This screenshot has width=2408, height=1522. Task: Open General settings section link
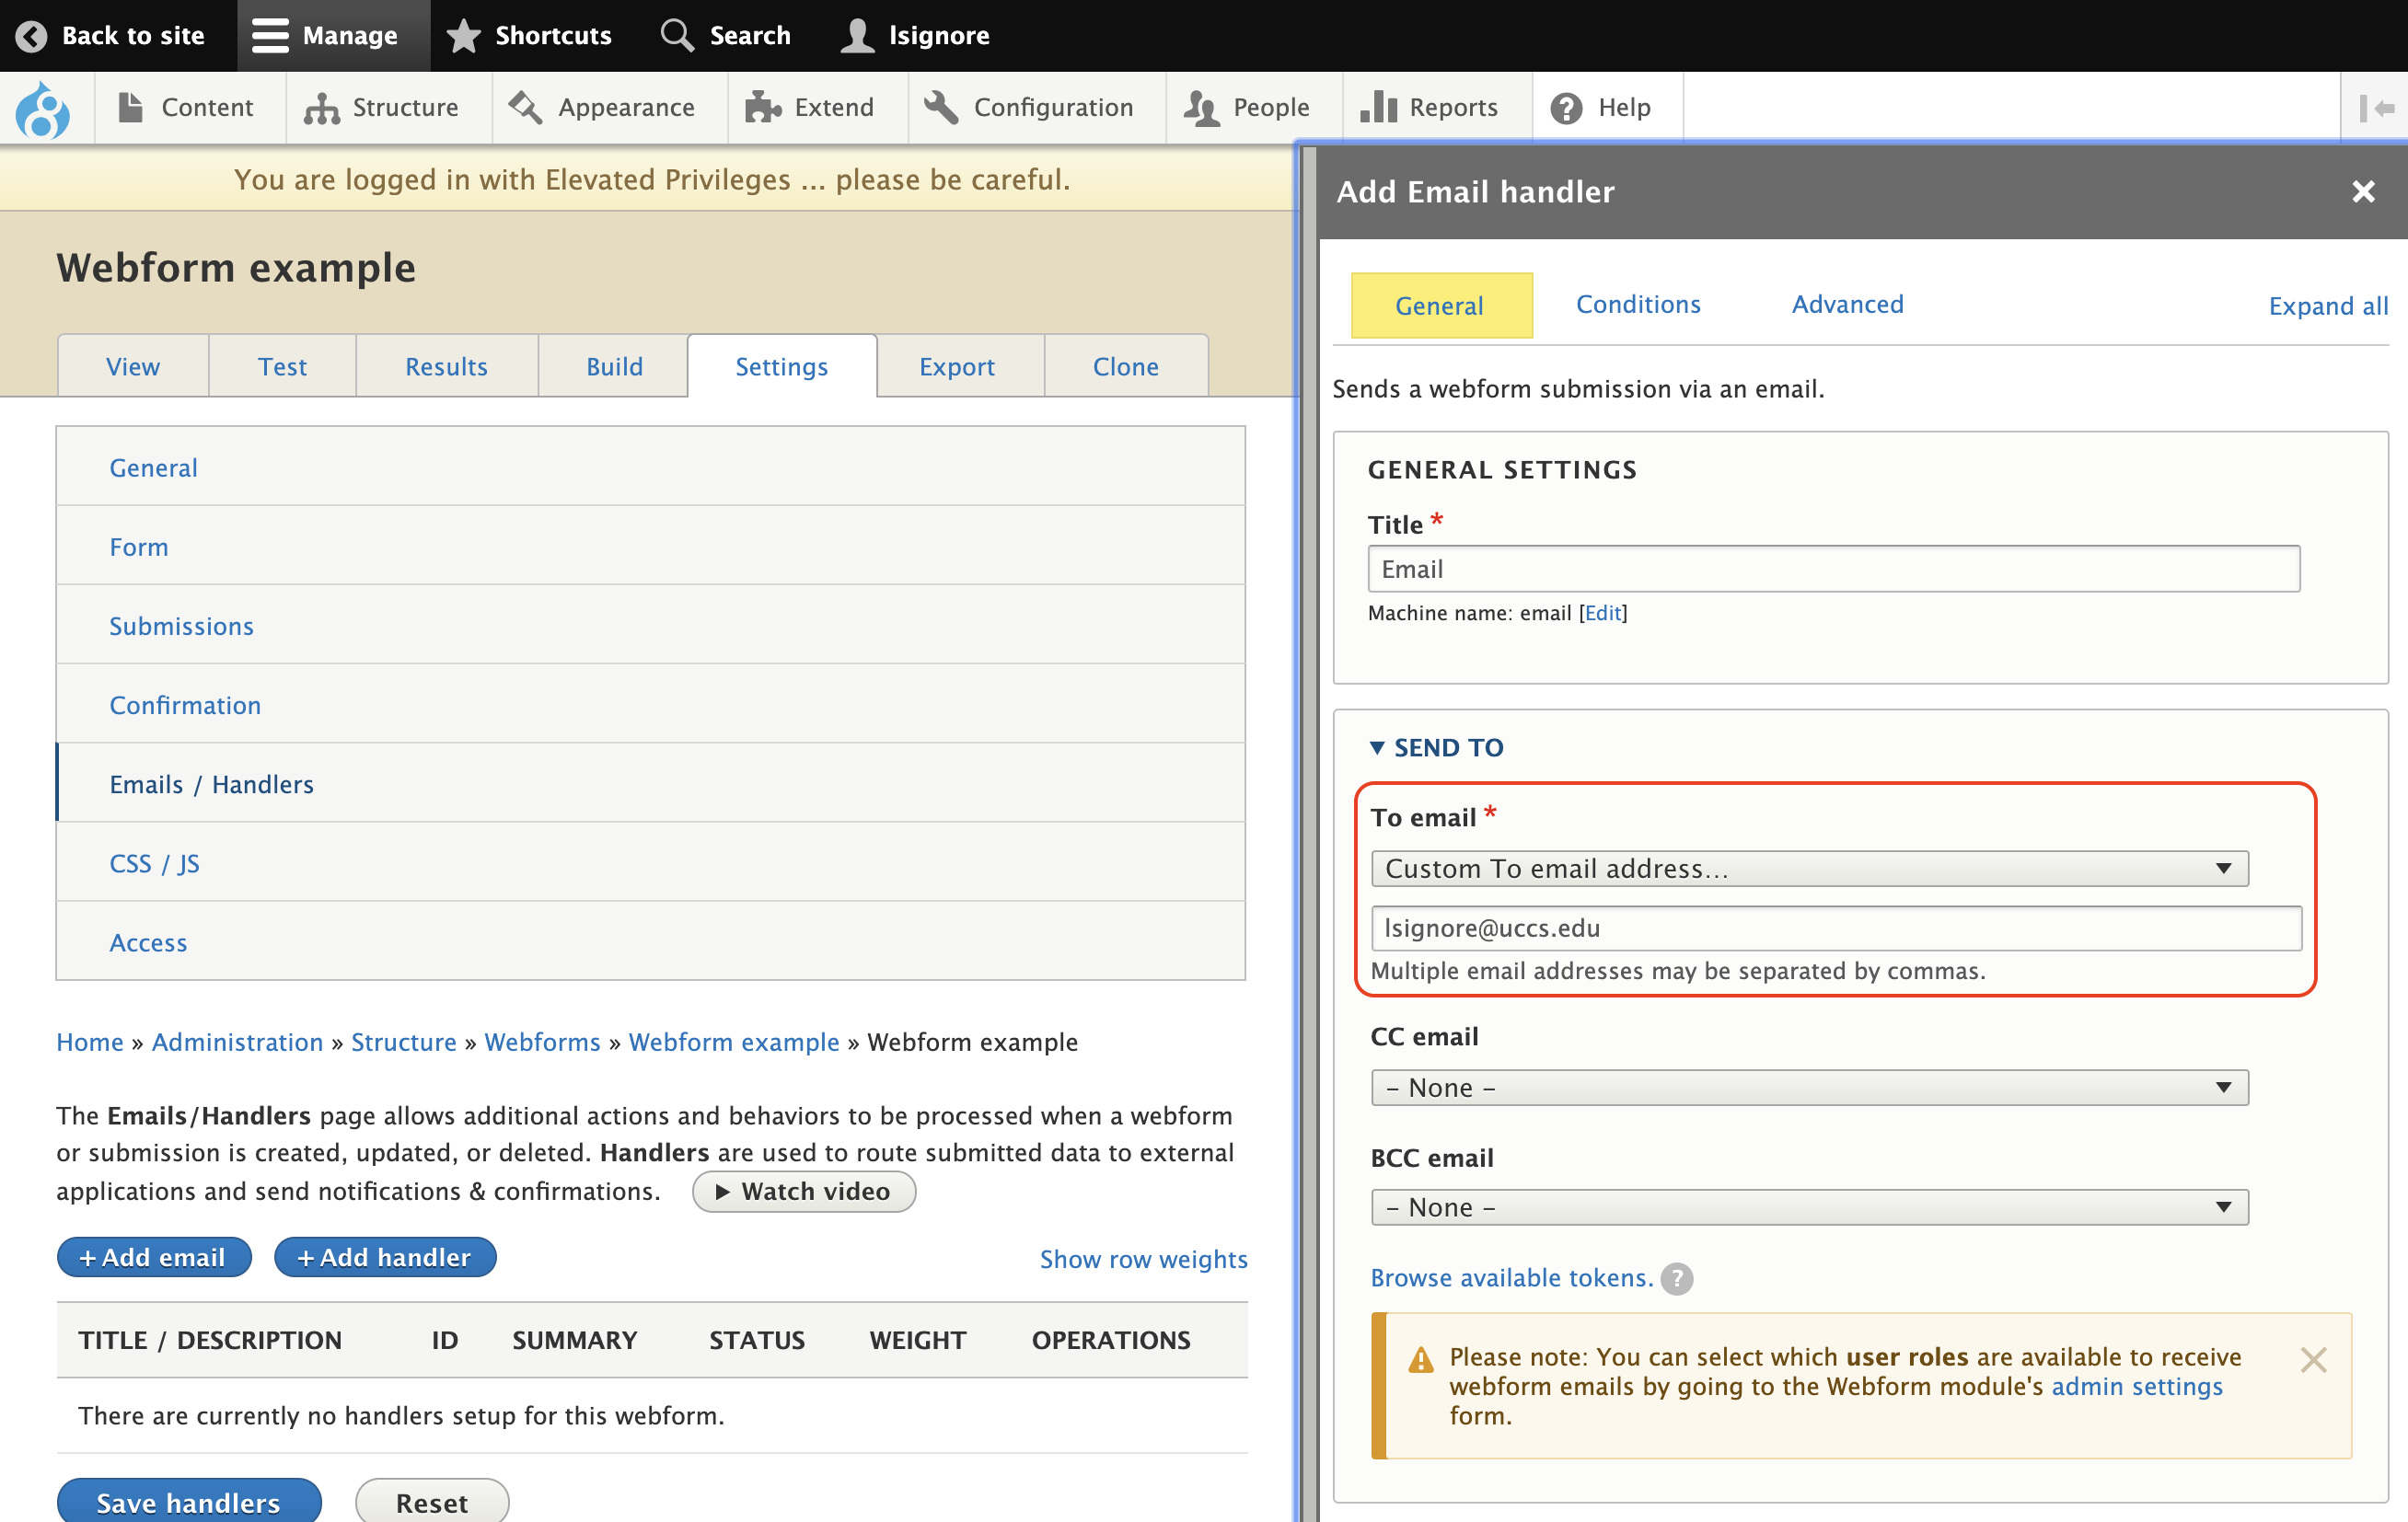(153, 468)
